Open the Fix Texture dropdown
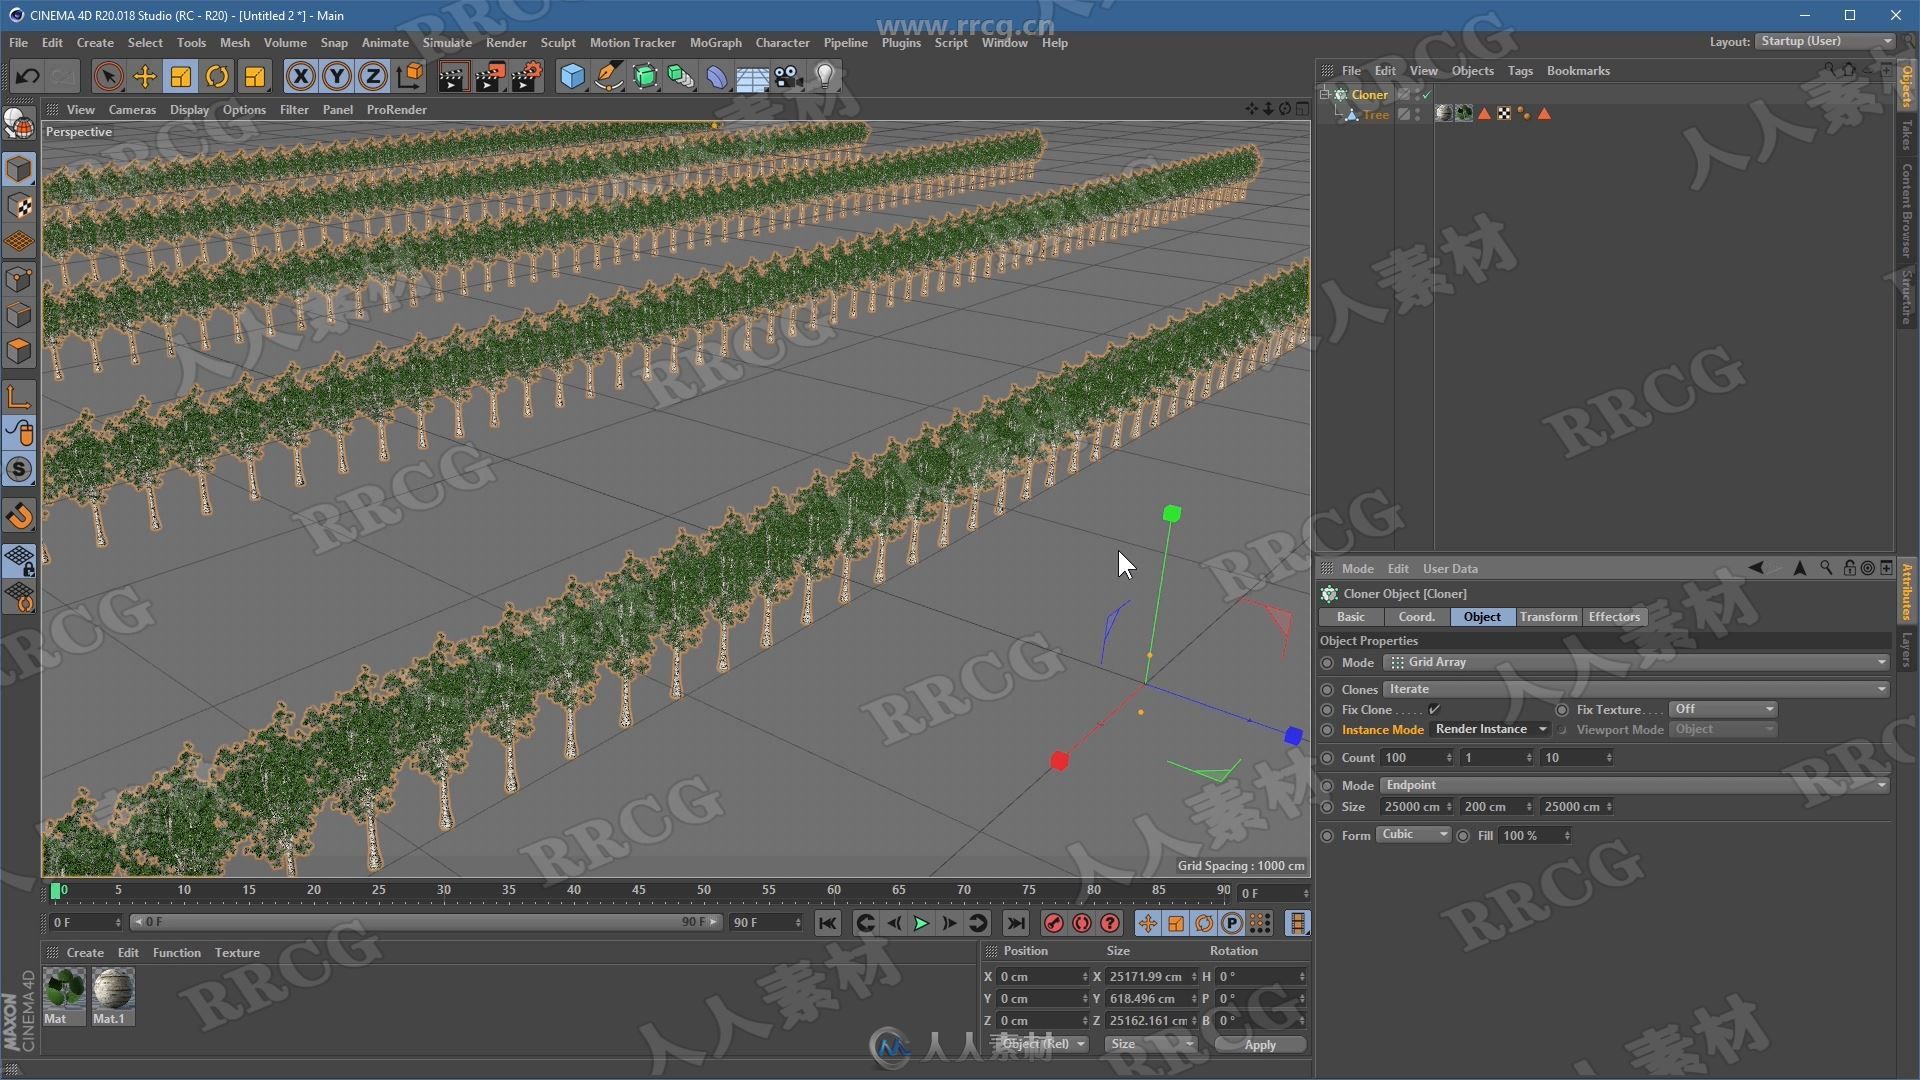The height and width of the screenshot is (1080, 1920). tap(1722, 710)
